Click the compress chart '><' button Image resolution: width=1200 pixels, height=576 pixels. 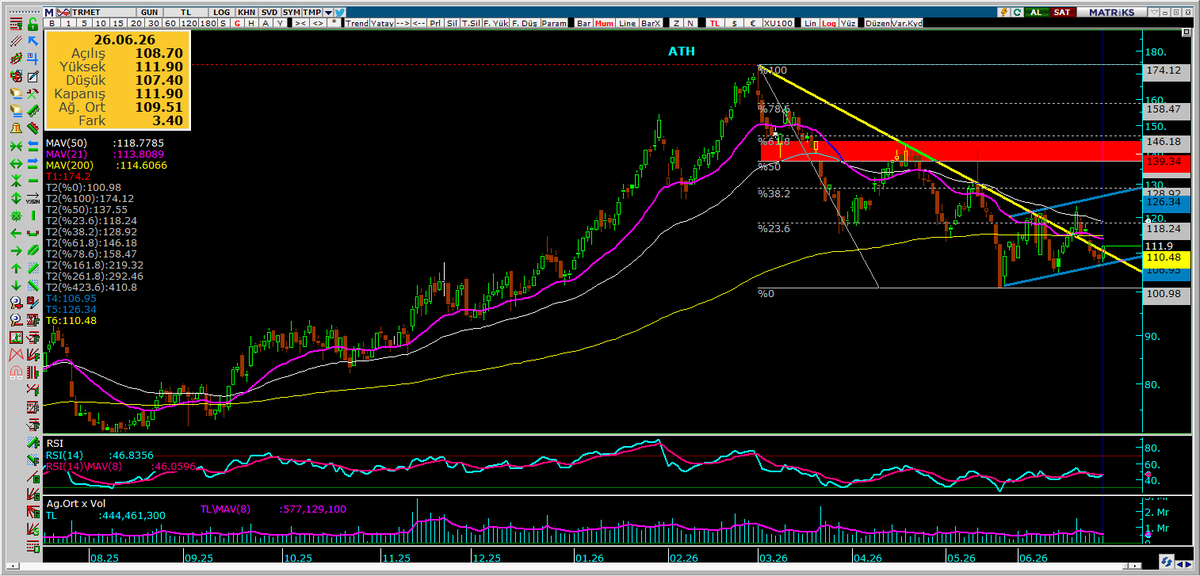coord(300,23)
